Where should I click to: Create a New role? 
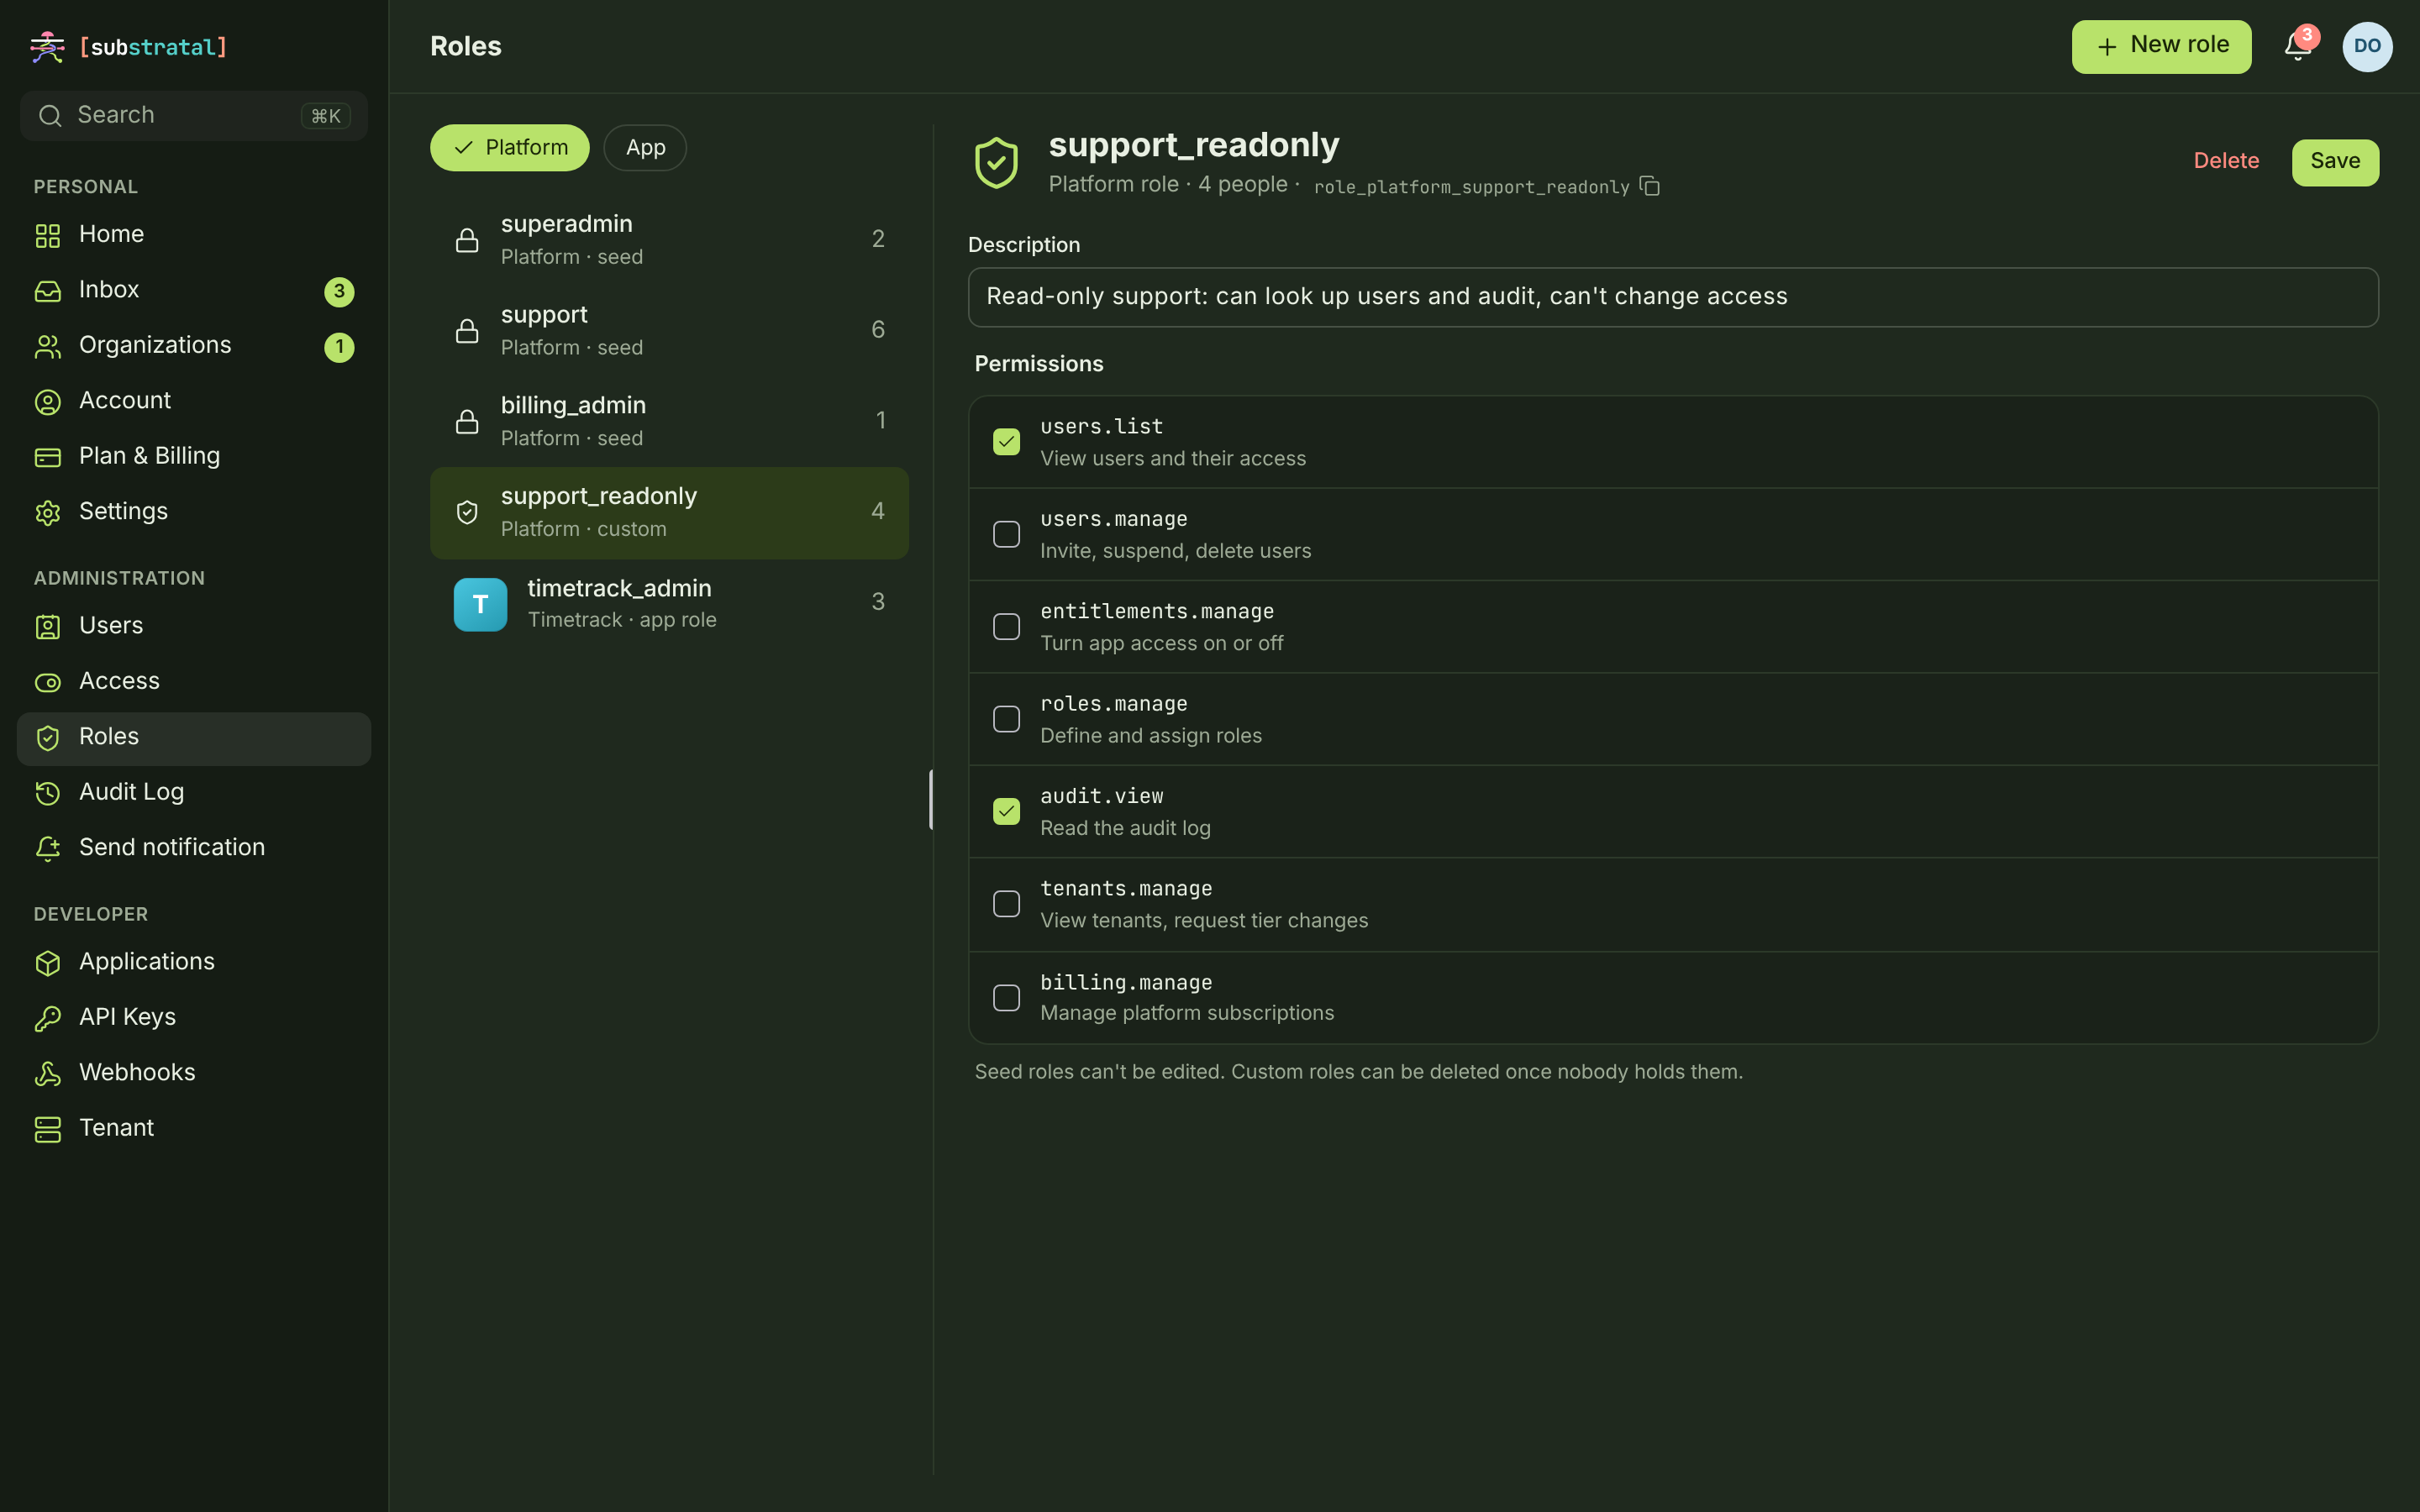[x=2161, y=47]
